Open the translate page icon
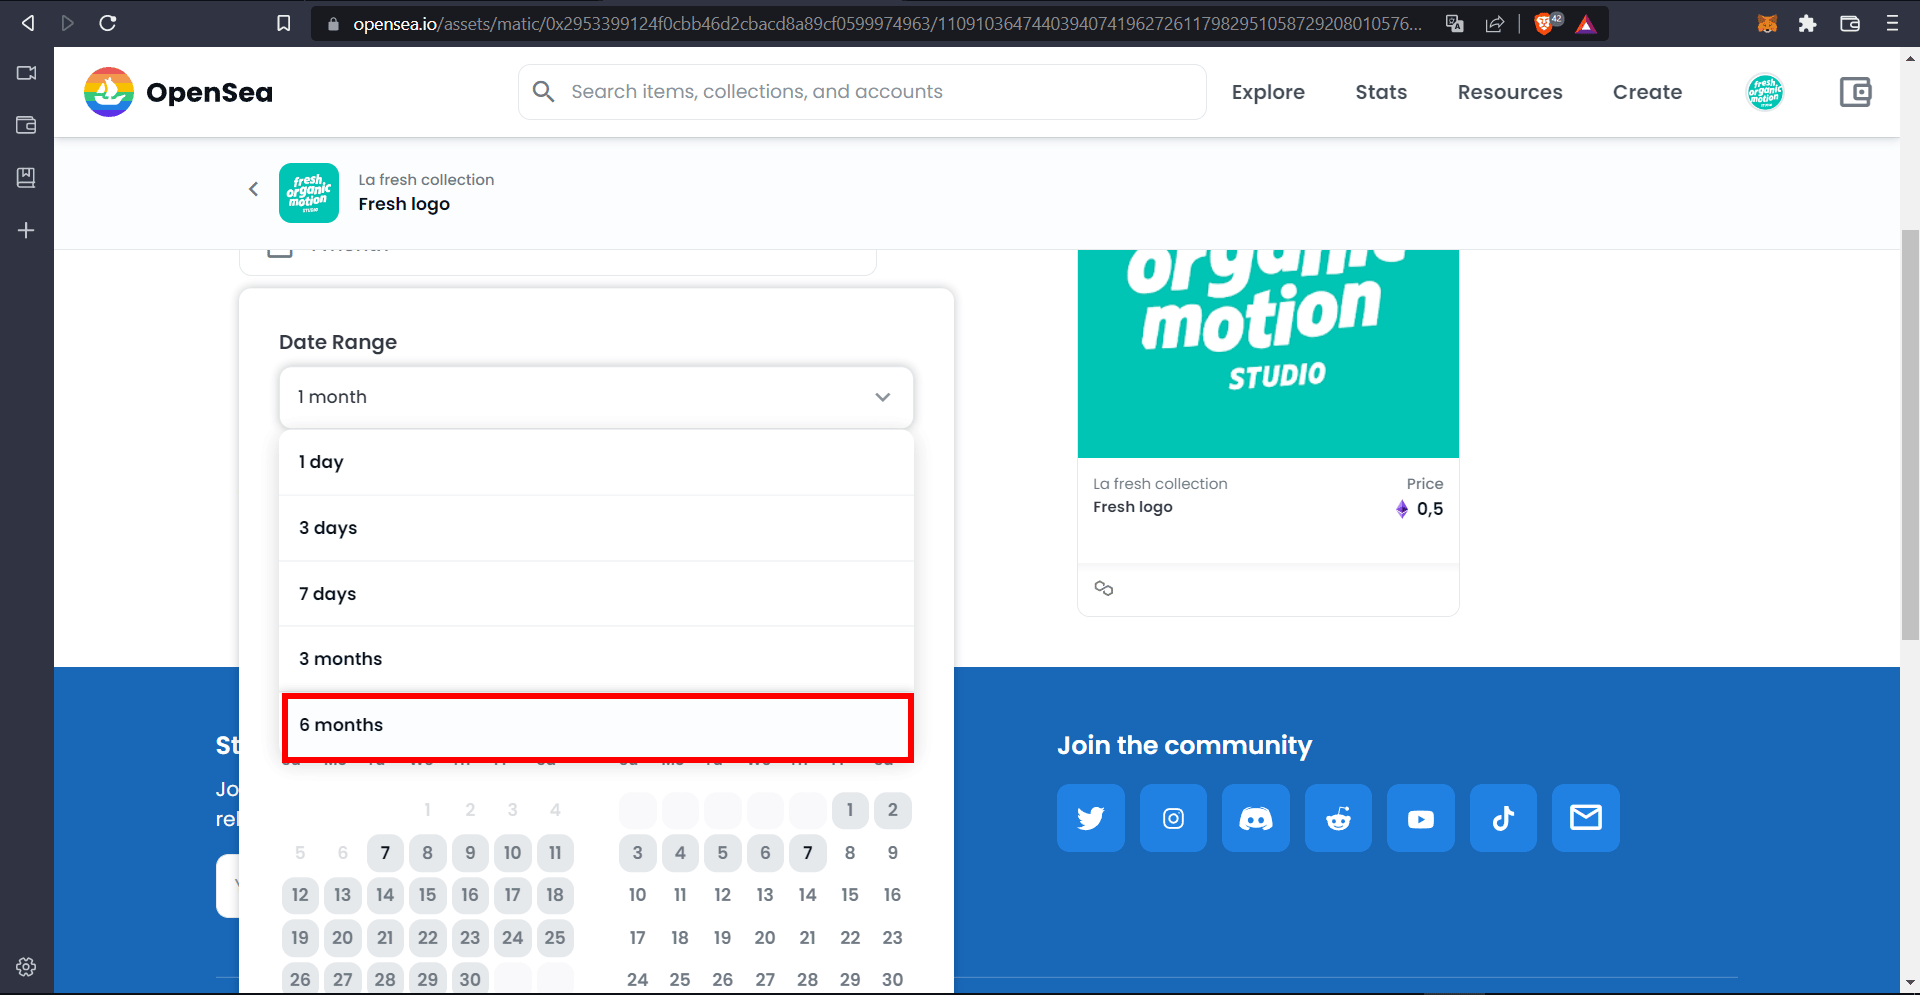The height and width of the screenshot is (995, 1920). pos(1455,24)
